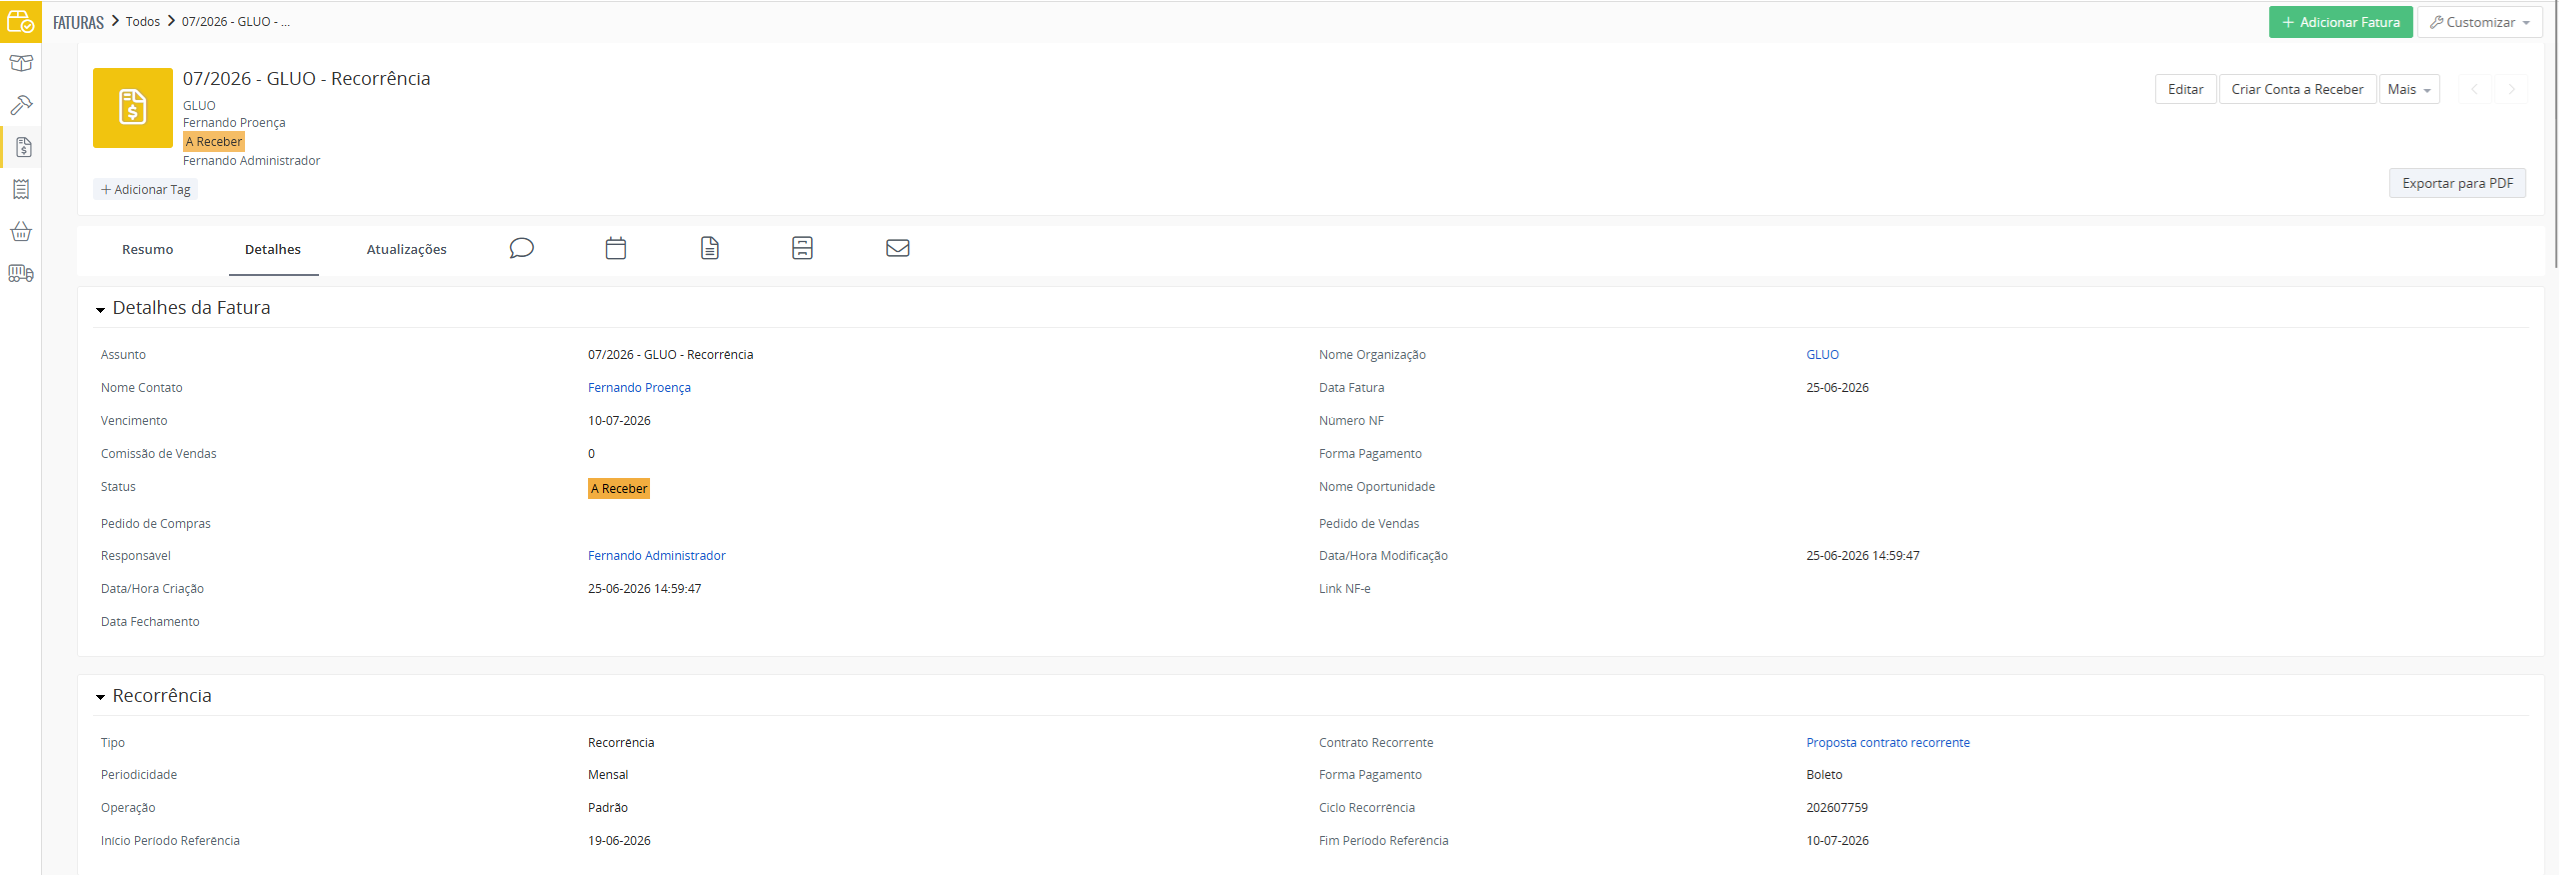Collapse the Detalhes da Fatura section
Image resolution: width=2559 pixels, height=875 pixels.
point(100,310)
